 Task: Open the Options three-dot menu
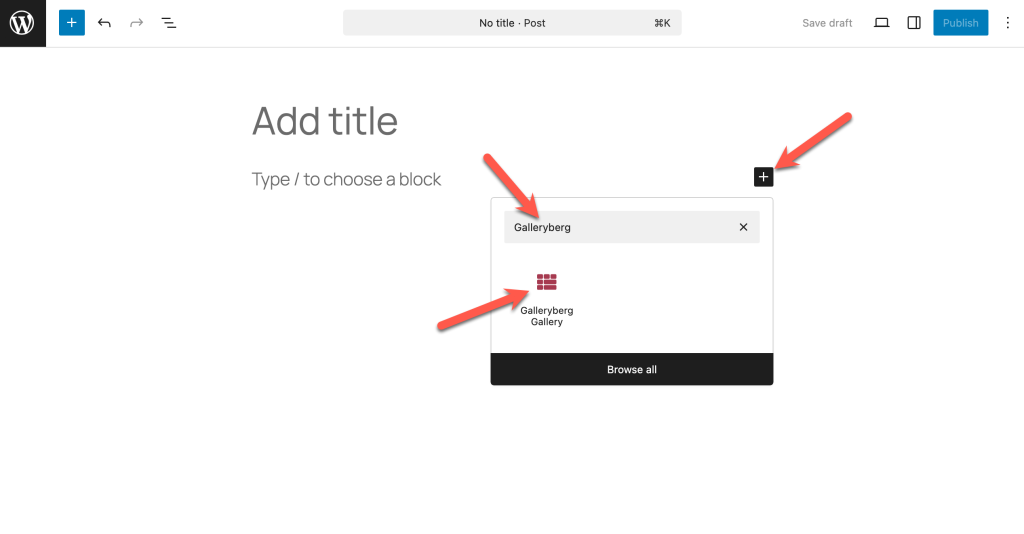pos(1007,23)
